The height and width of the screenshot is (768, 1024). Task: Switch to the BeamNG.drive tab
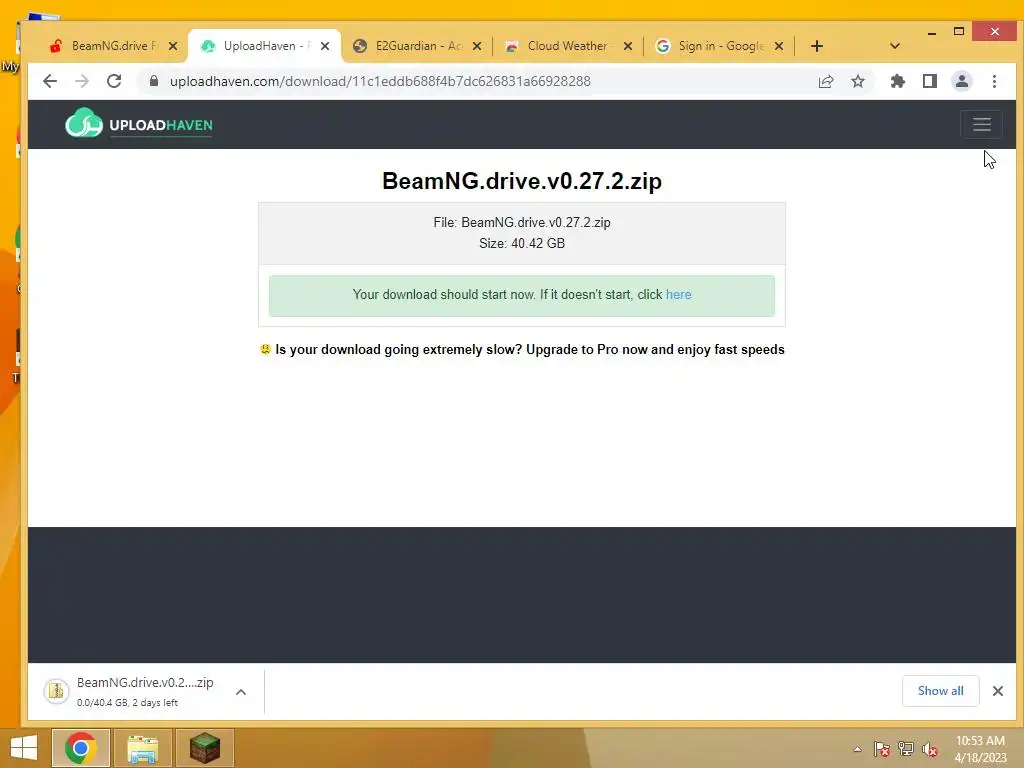coord(104,46)
